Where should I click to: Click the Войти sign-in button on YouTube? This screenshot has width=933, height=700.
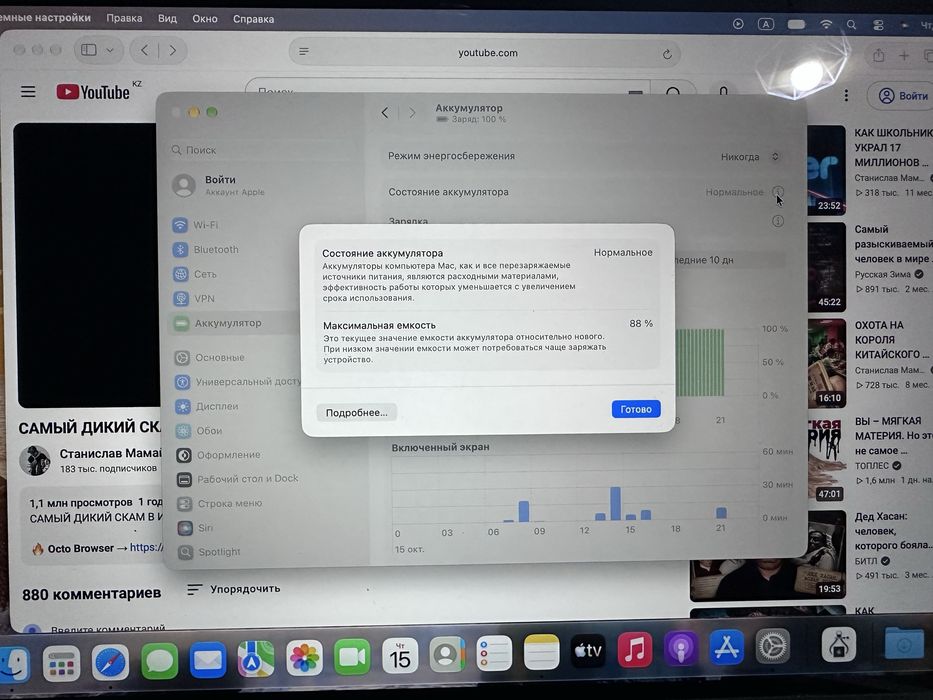(901, 95)
